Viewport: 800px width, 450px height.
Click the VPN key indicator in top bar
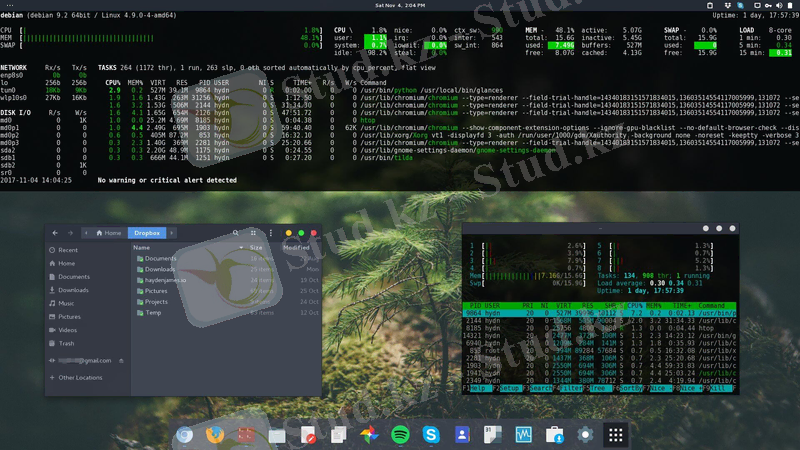pyautogui.click(x=768, y=5)
